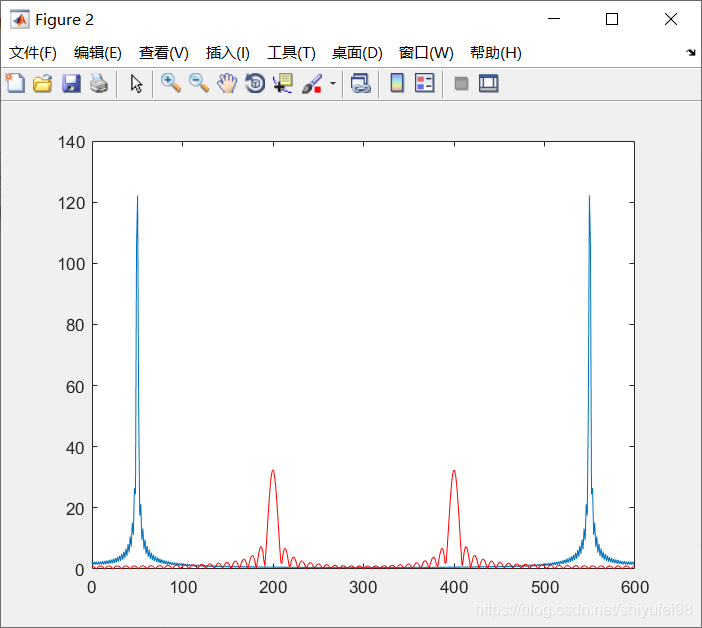Open the 编辑(E) menu
The width and height of the screenshot is (702, 628).
click(x=98, y=53)
